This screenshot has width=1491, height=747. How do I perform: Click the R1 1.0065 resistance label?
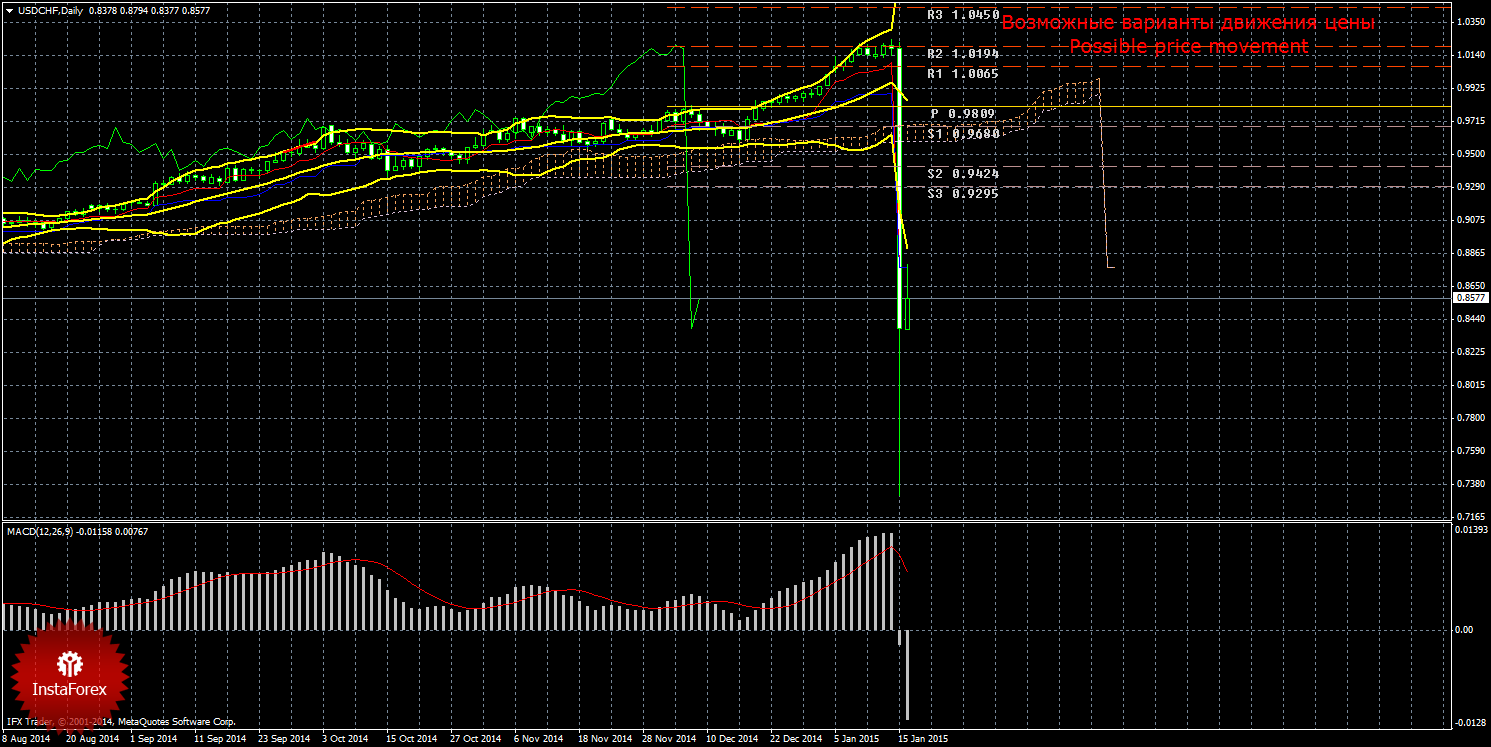point(963,73)
